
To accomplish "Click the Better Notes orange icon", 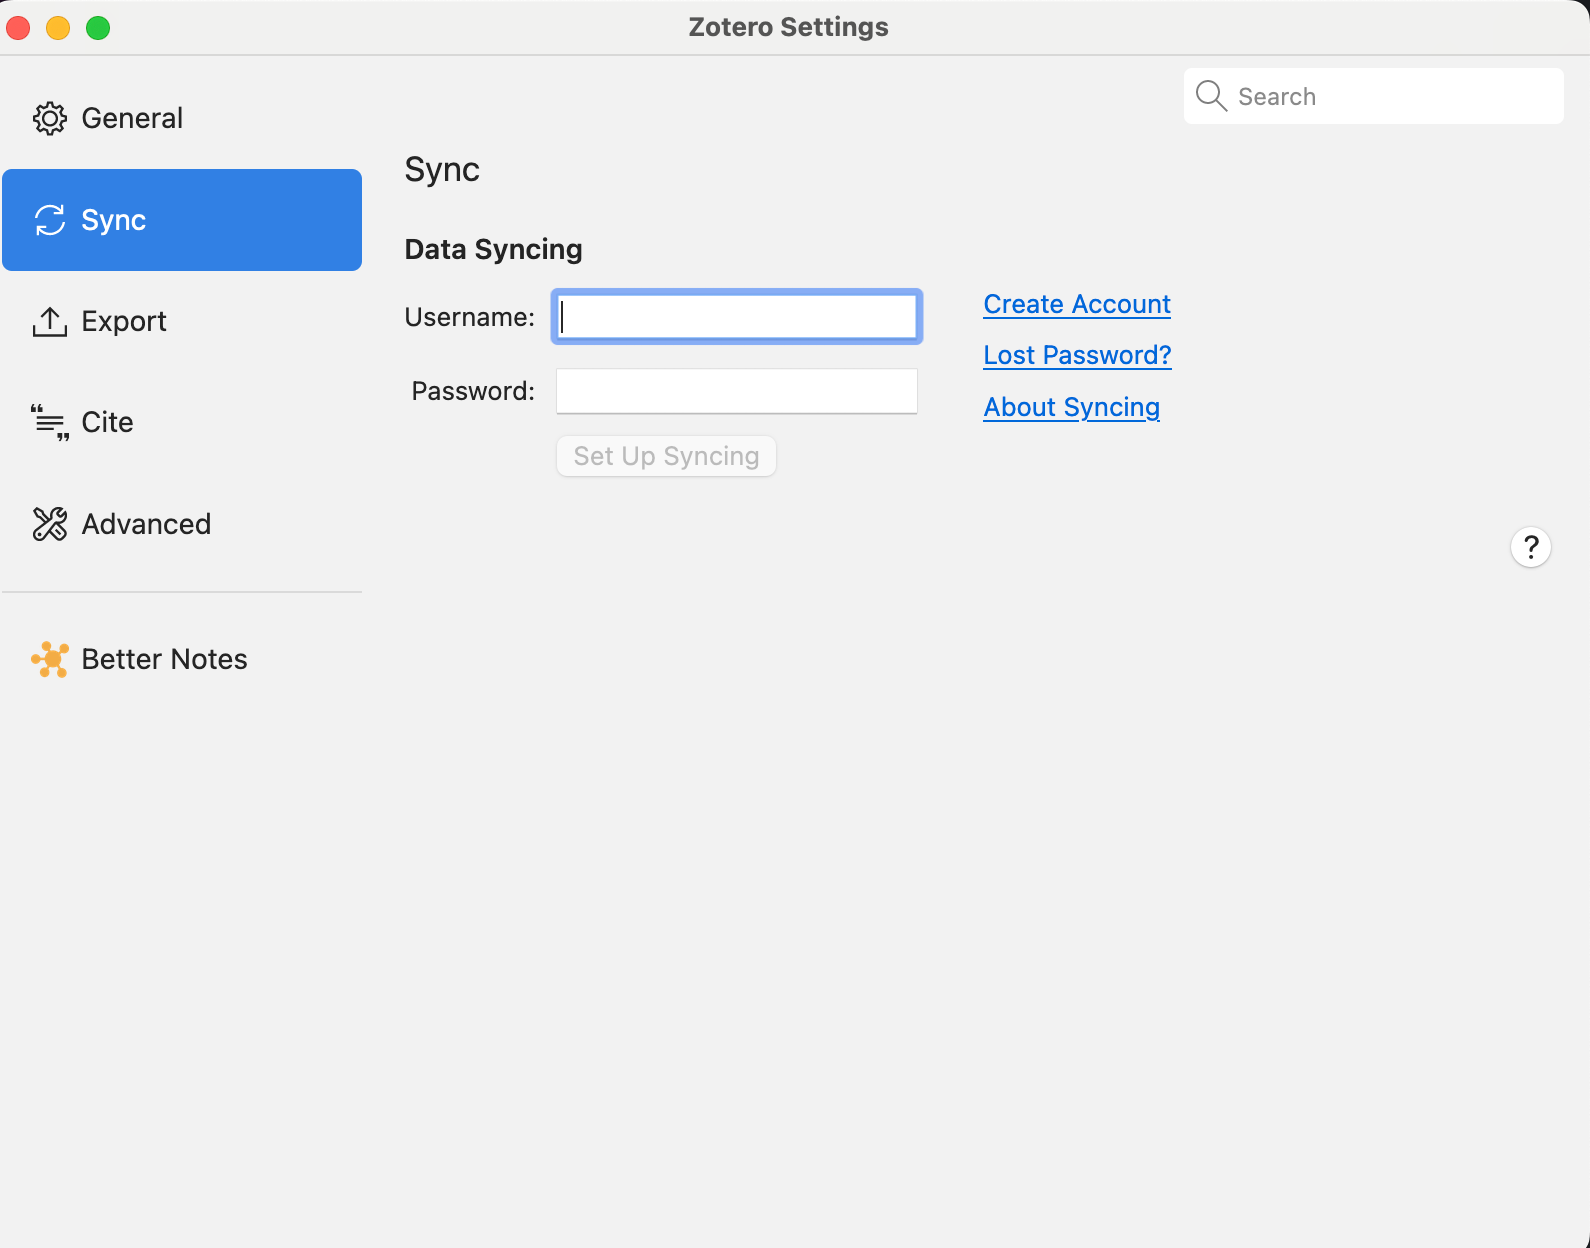I will pos(50,659).
